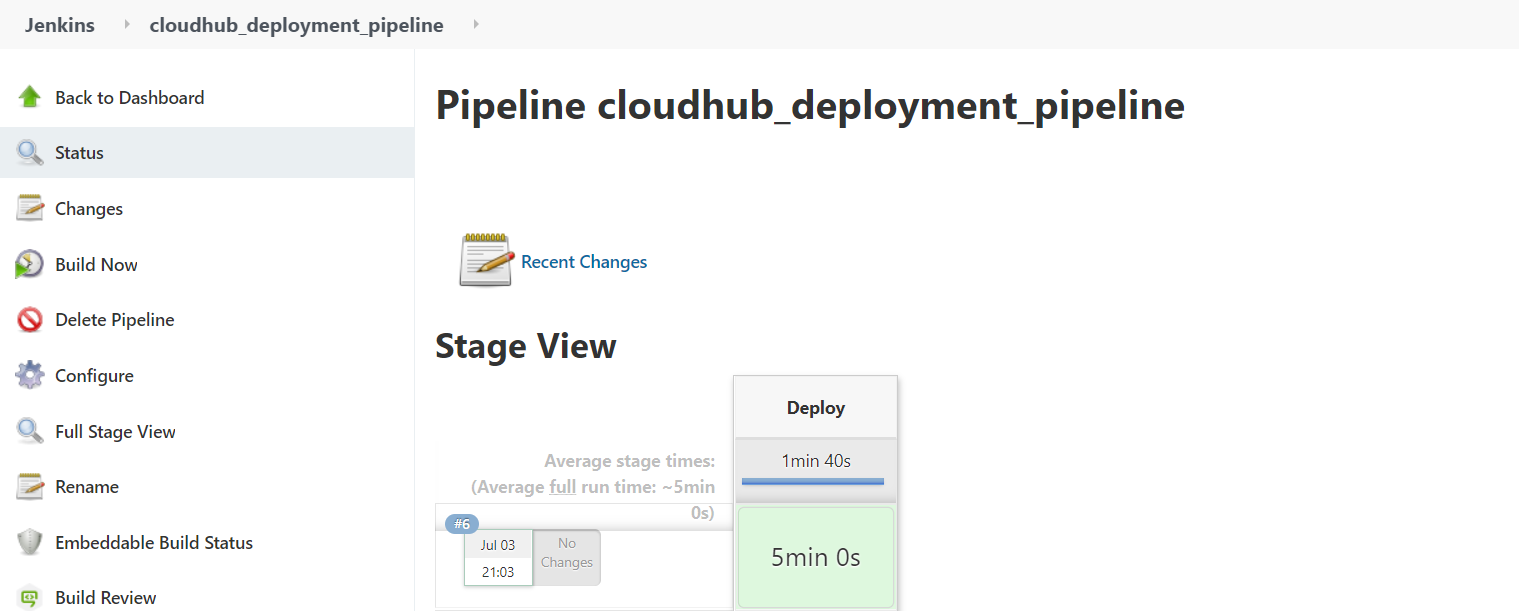Viewport: 1519px width, 611px height.
Task: Click the Changes notepad icon in sidebar
Action: tap(30, 208)
